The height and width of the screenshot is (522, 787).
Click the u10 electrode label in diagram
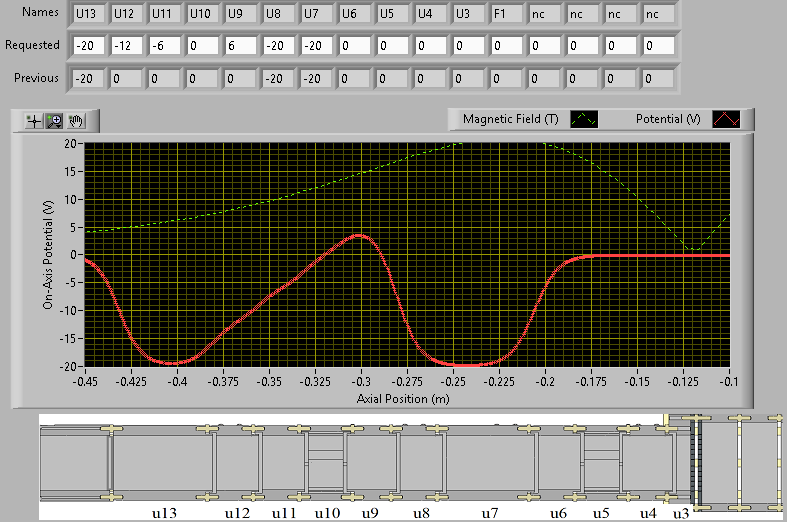[327, 513]
